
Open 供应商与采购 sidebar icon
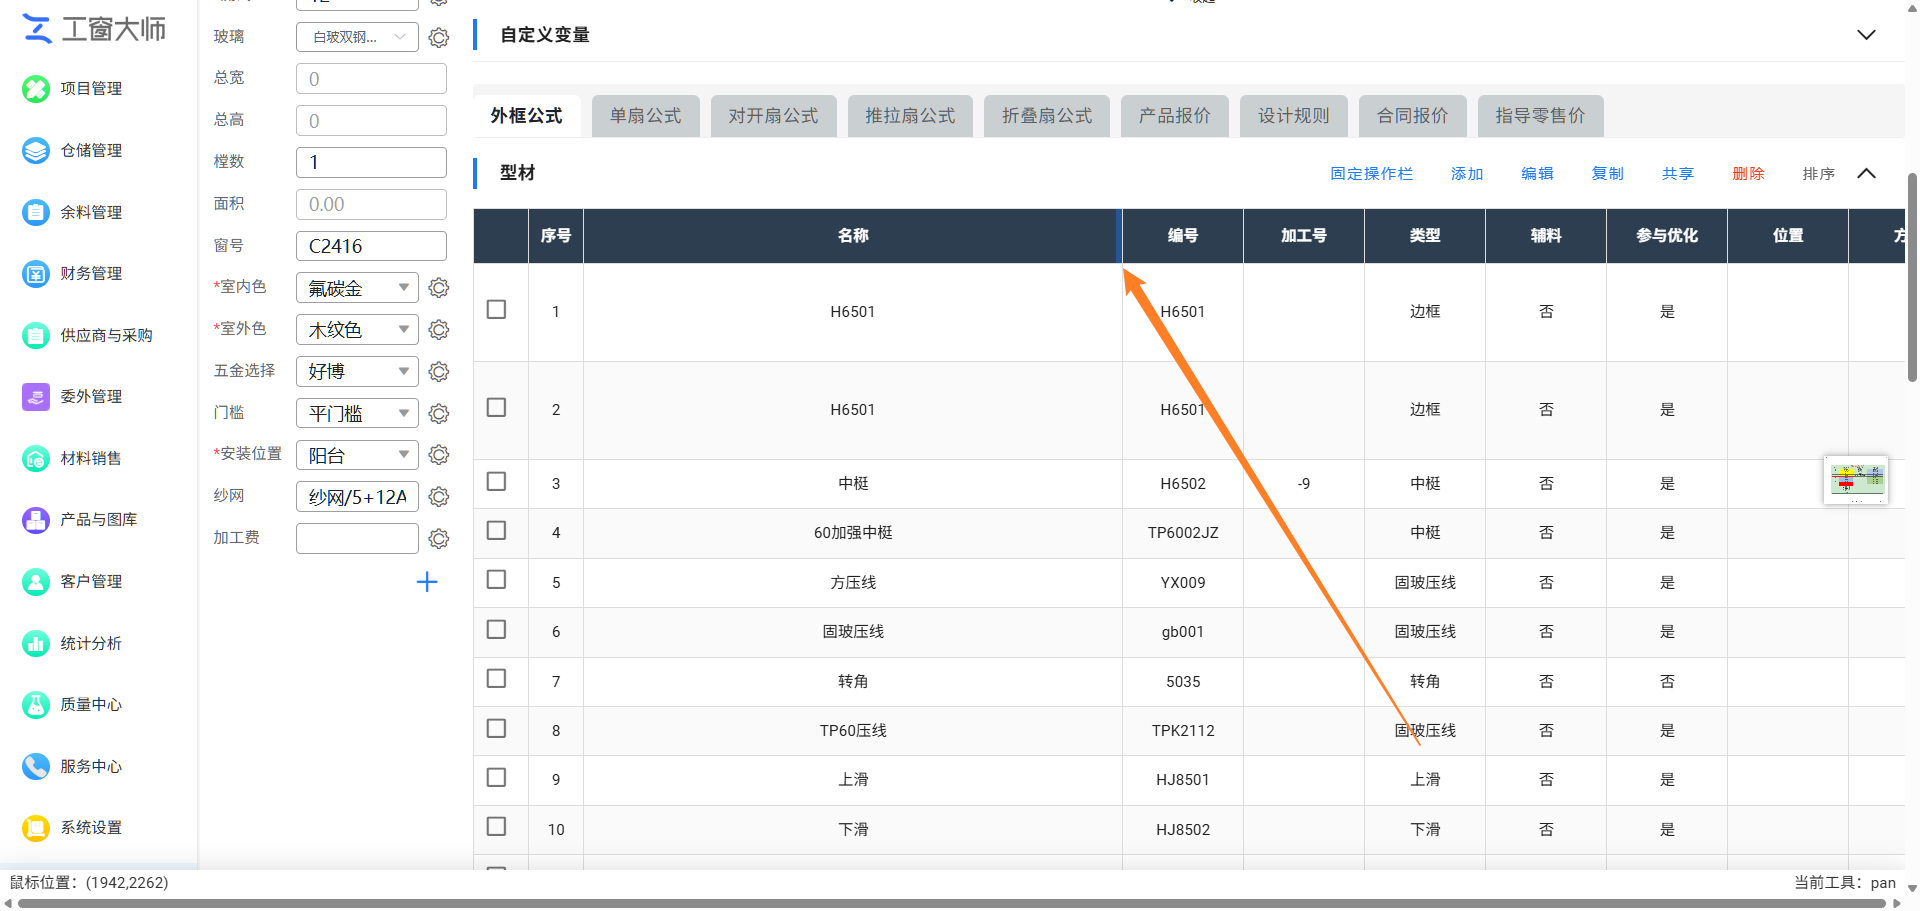point(36,335)
